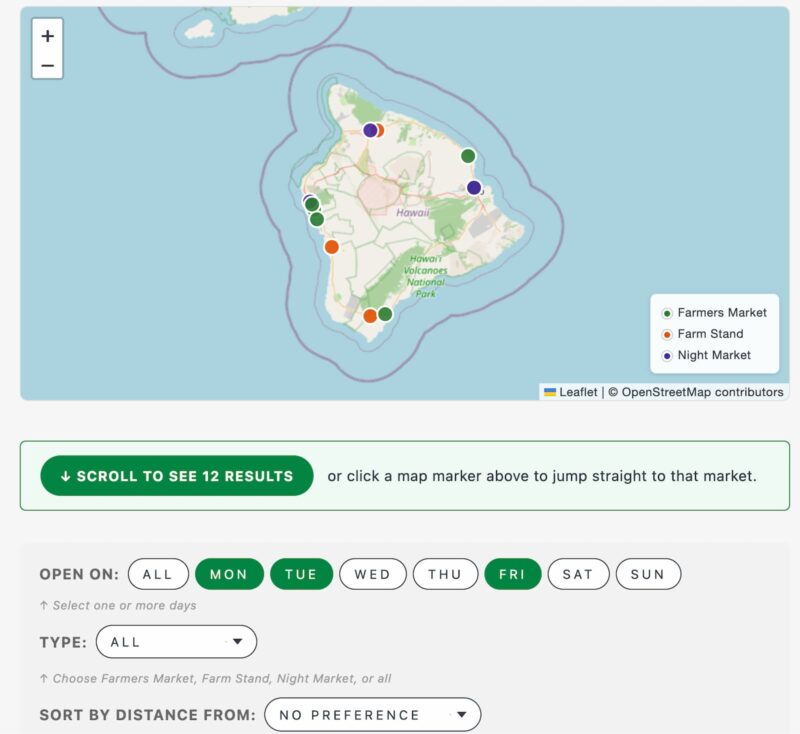This screenshot has width=800, height=734.
Task: Select the green Farmers Market marker near southern tip
Action: 385,314
